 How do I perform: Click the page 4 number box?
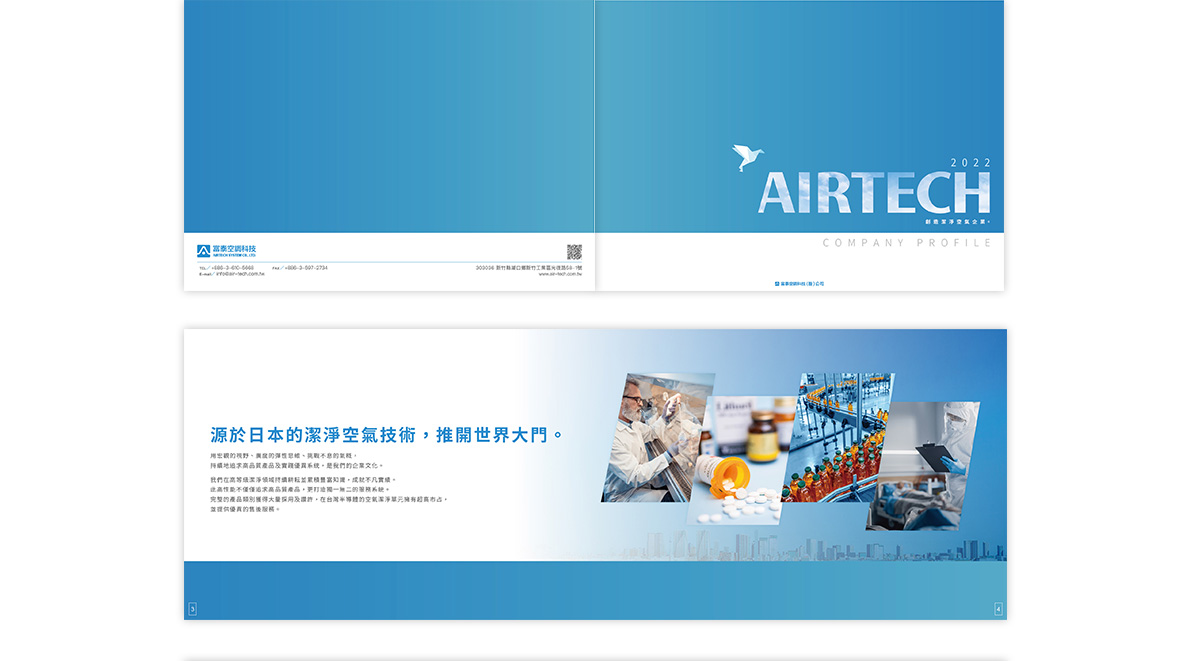click(x=998, y=609)
